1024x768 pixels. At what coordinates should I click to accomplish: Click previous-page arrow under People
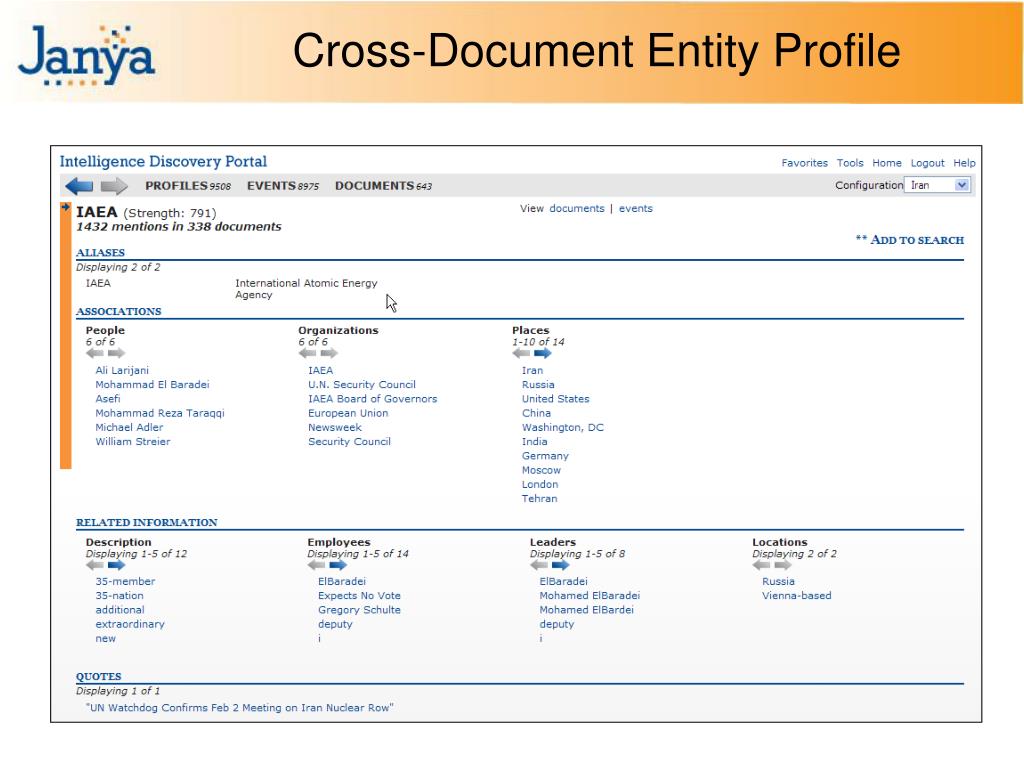[x=95, y=353]
